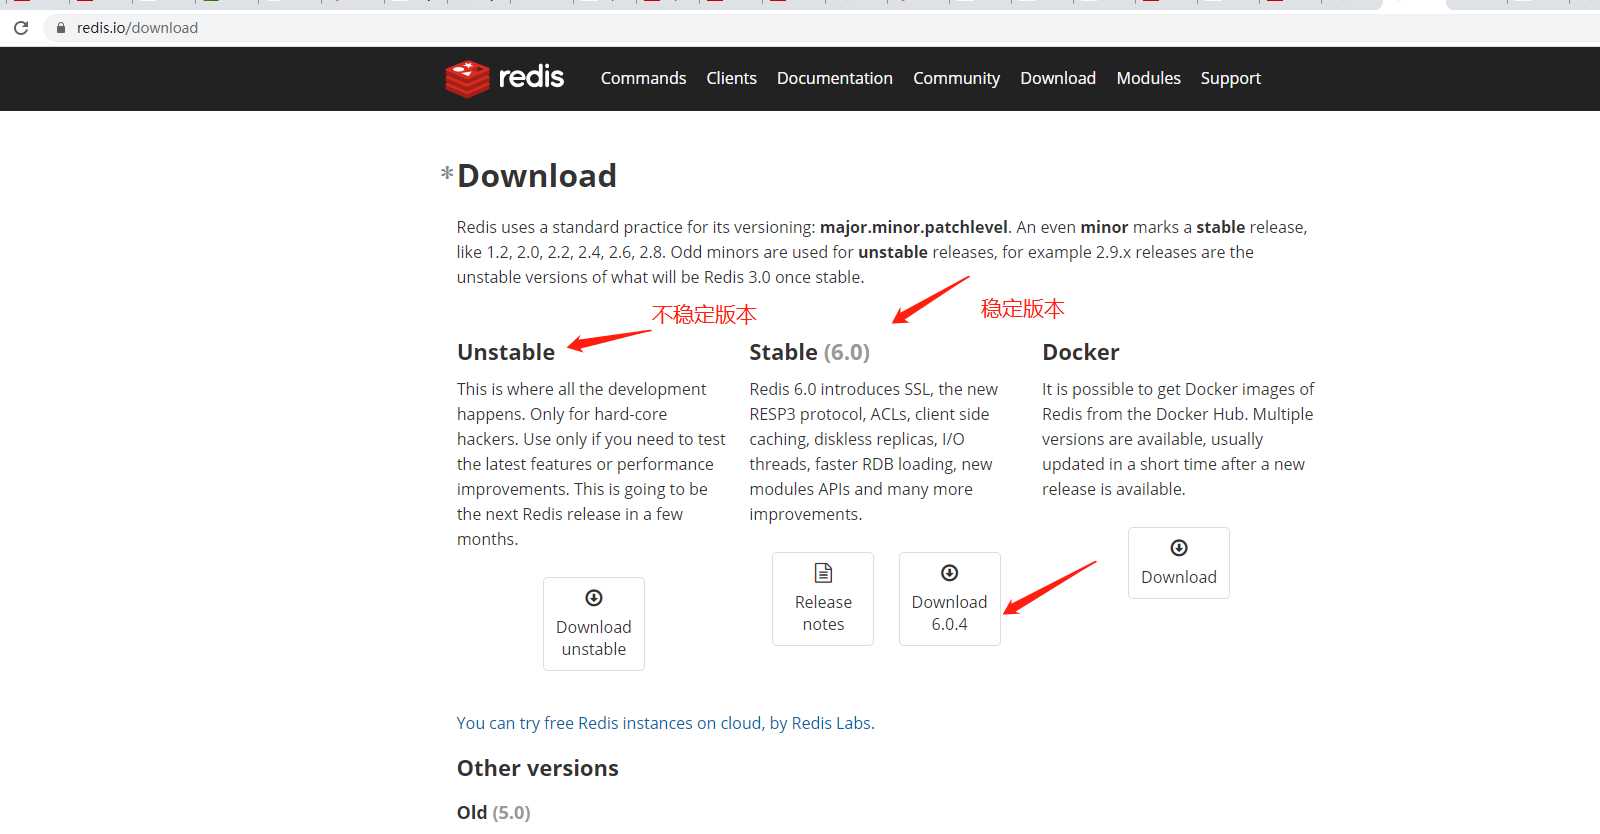Click the Redis logo in the header
This screenshot has height=834, width=1600.
pyautogui.click(x=505, y=78)
